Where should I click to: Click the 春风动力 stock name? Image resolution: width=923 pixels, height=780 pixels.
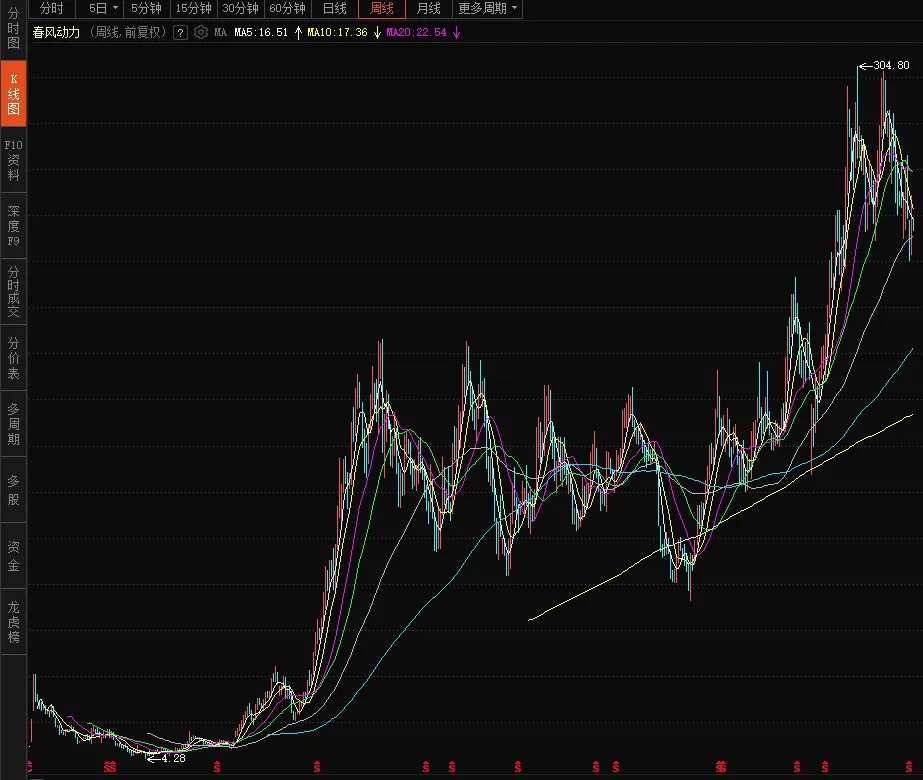point(56,32)
